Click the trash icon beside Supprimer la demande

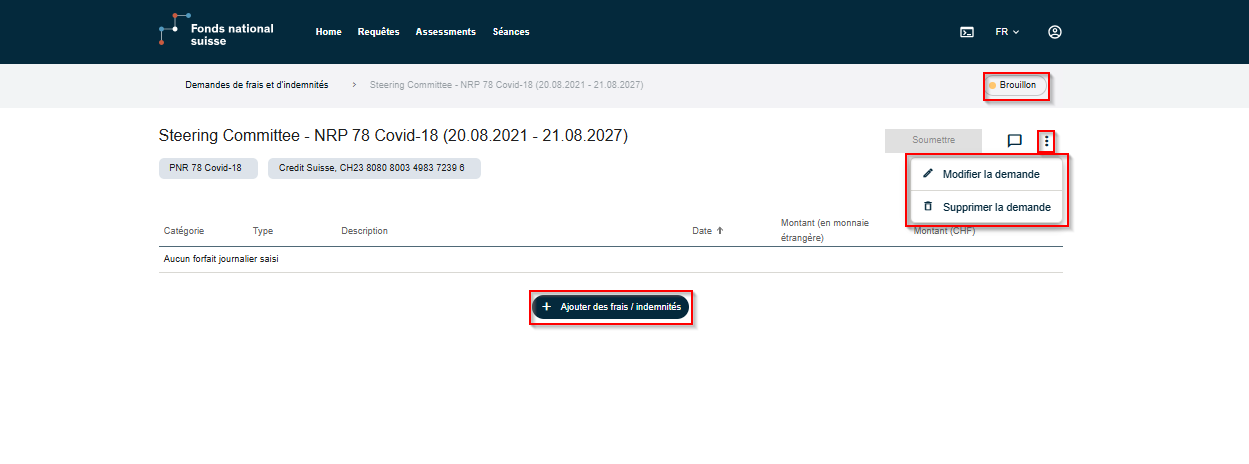[x=928, y=207]
